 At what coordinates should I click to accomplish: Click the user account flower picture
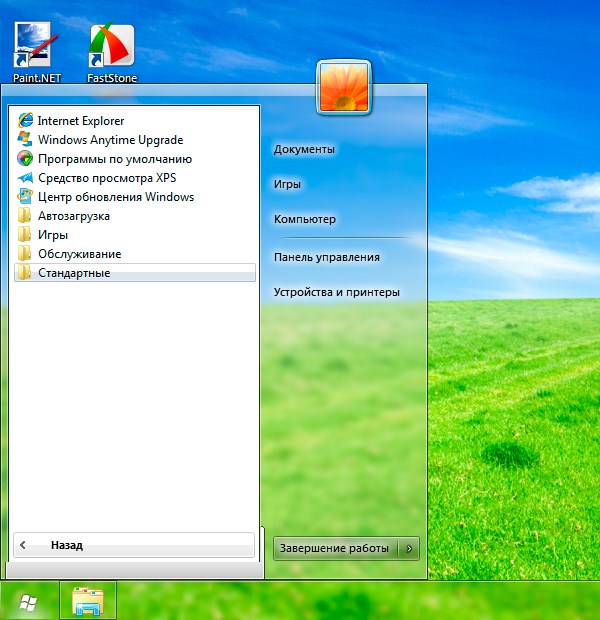[344, 88]
